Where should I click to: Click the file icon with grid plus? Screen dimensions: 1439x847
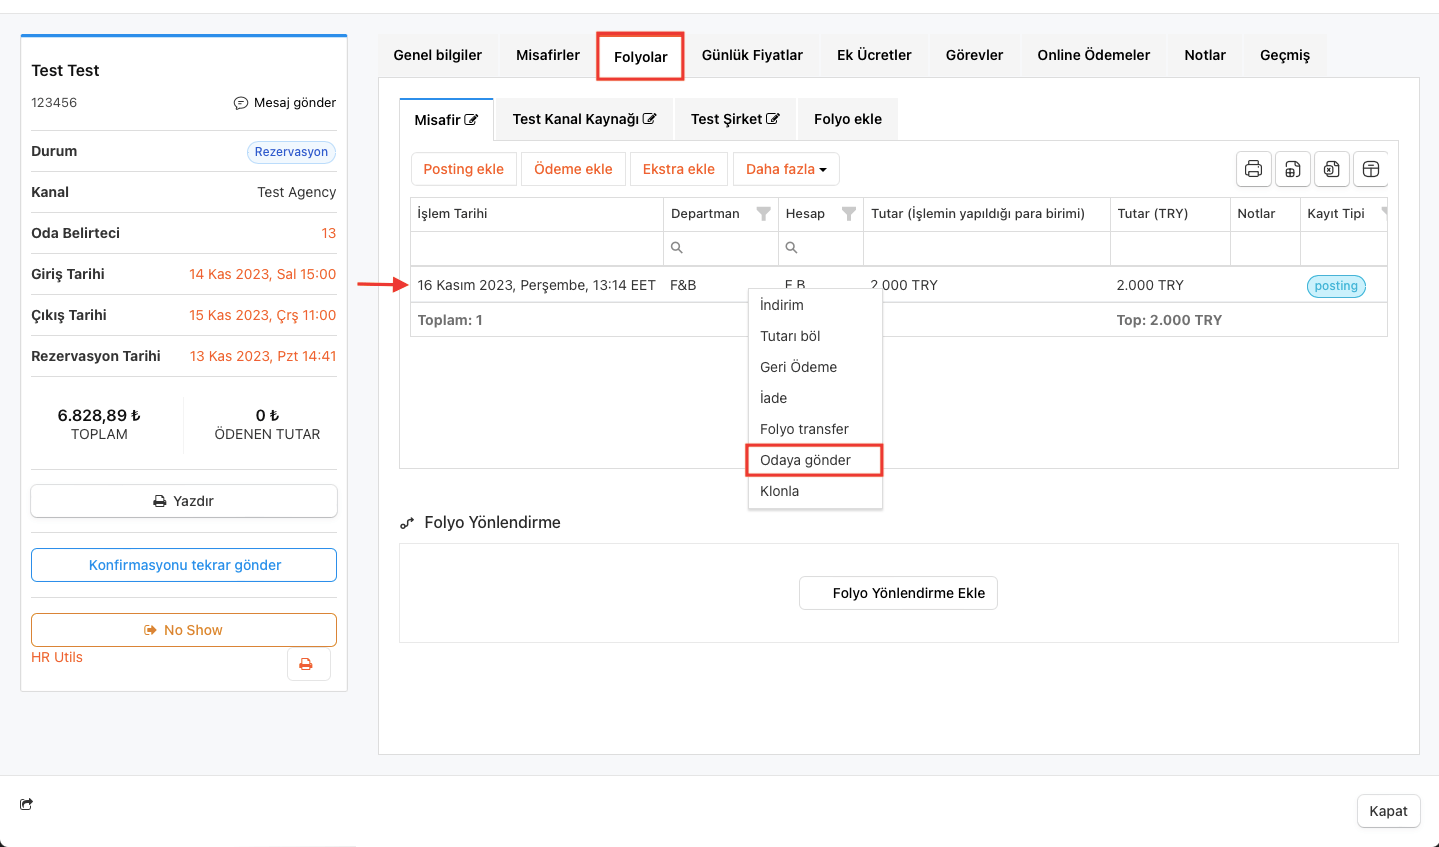[x=1292, y=169]
